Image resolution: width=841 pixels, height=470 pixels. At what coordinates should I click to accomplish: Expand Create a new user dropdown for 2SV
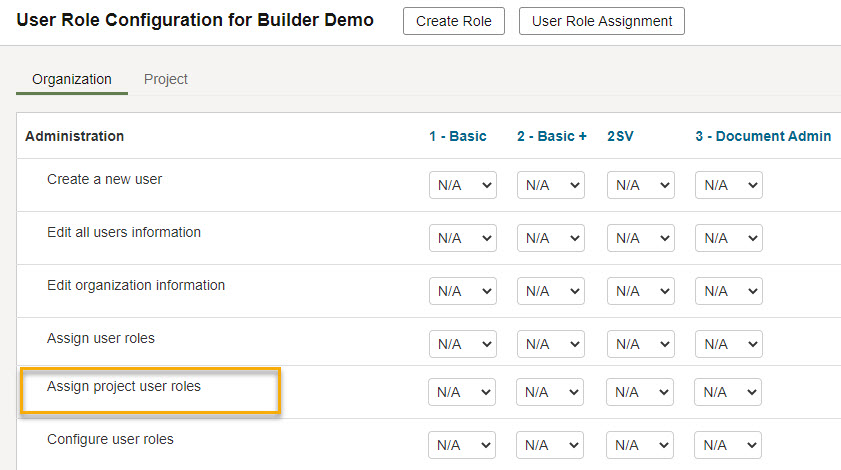(x=640, y=185)
